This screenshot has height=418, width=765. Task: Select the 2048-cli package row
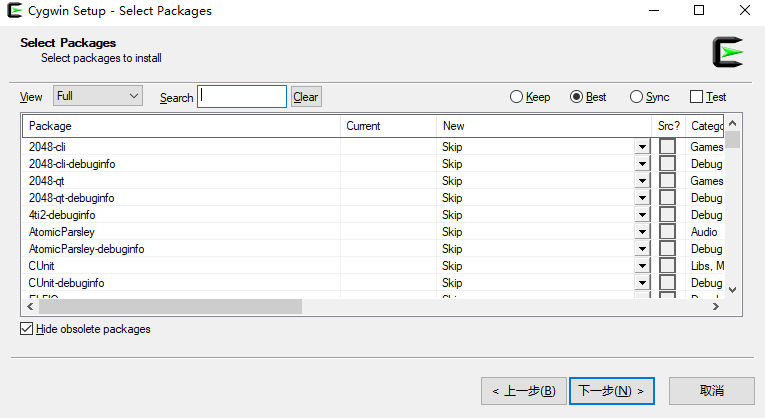[373, 147]
